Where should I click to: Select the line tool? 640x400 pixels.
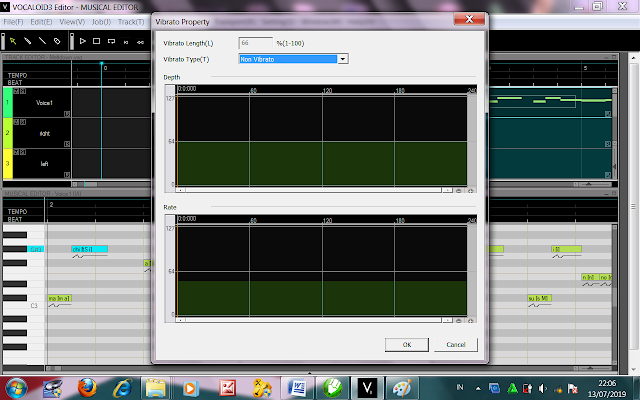(x=42, y=41)
